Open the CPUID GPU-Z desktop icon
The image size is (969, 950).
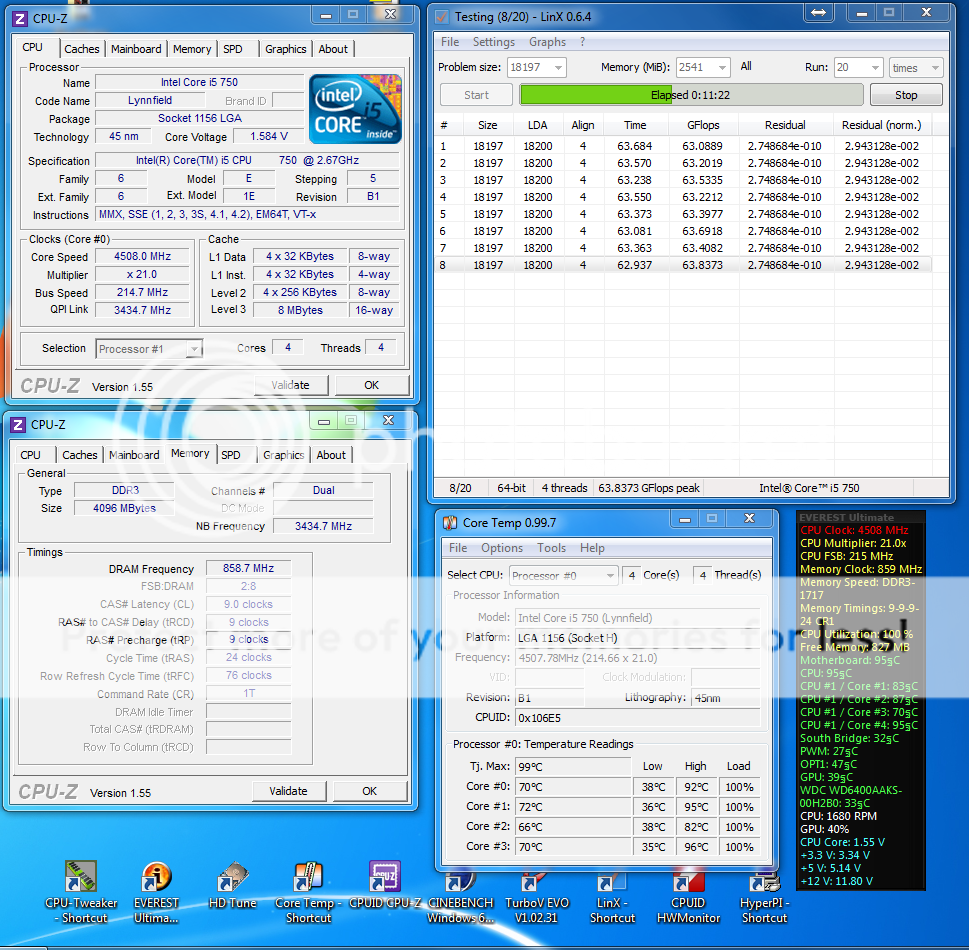(385, 880)
